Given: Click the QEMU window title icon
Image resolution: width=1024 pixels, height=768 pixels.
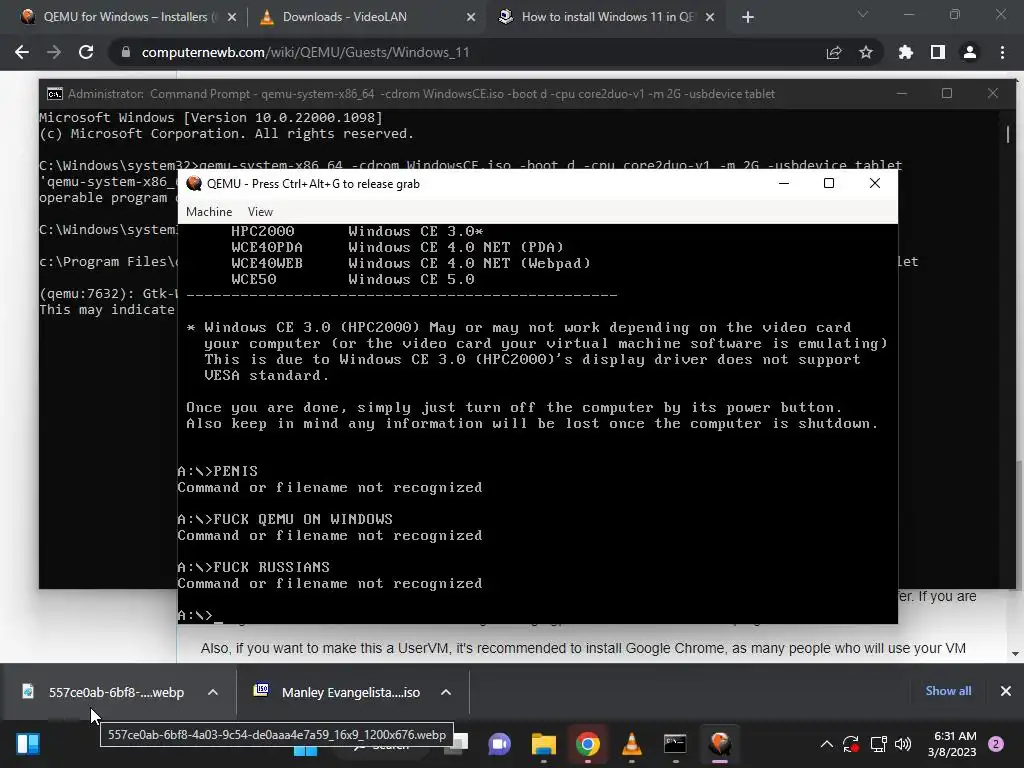Looking at the screenshot, I should (194, 184).
